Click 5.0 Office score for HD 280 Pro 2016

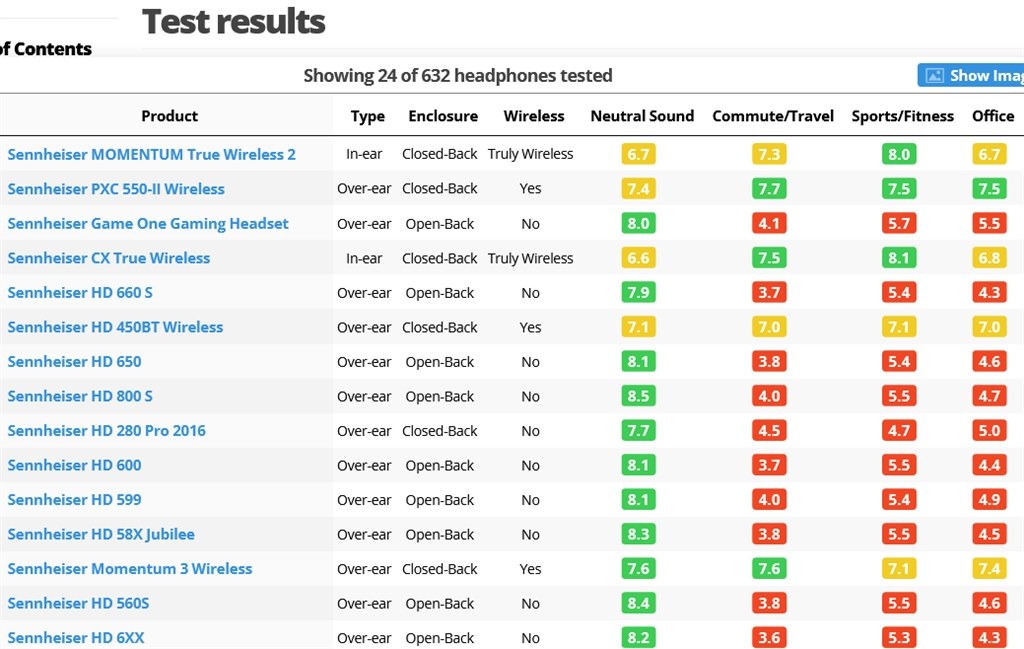coord(989,431)
